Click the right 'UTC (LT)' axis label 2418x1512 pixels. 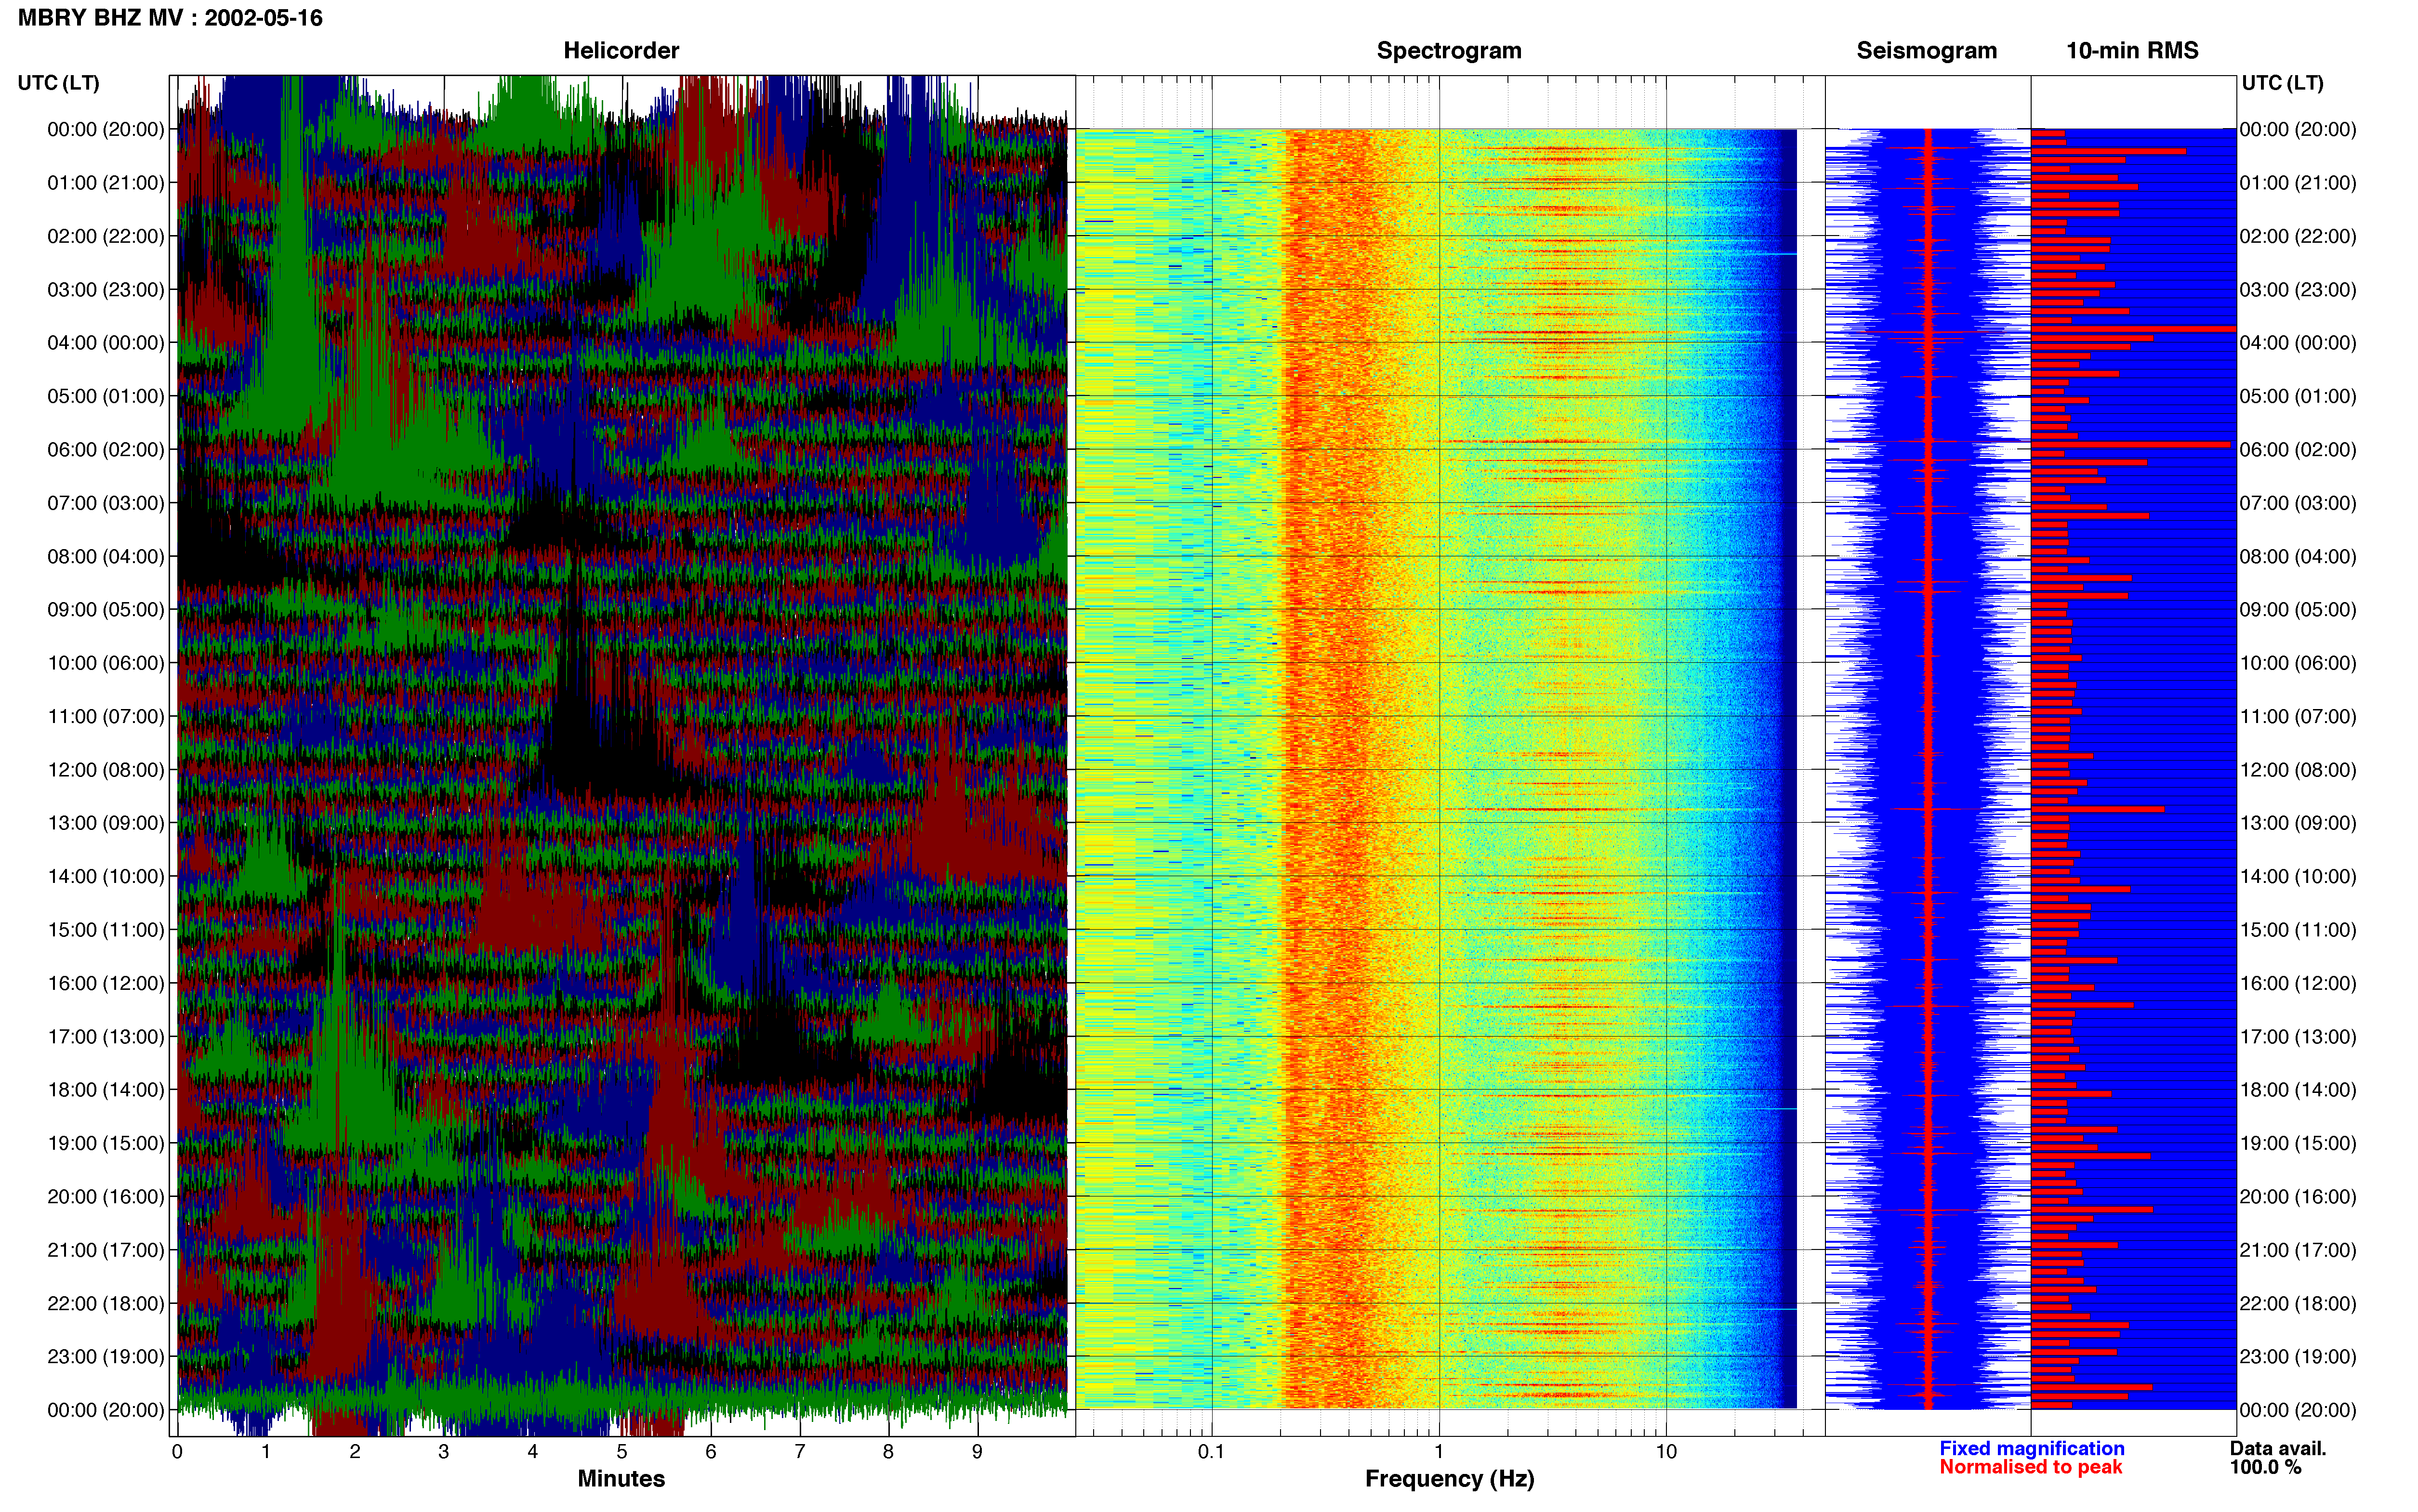click(2282, 83)
